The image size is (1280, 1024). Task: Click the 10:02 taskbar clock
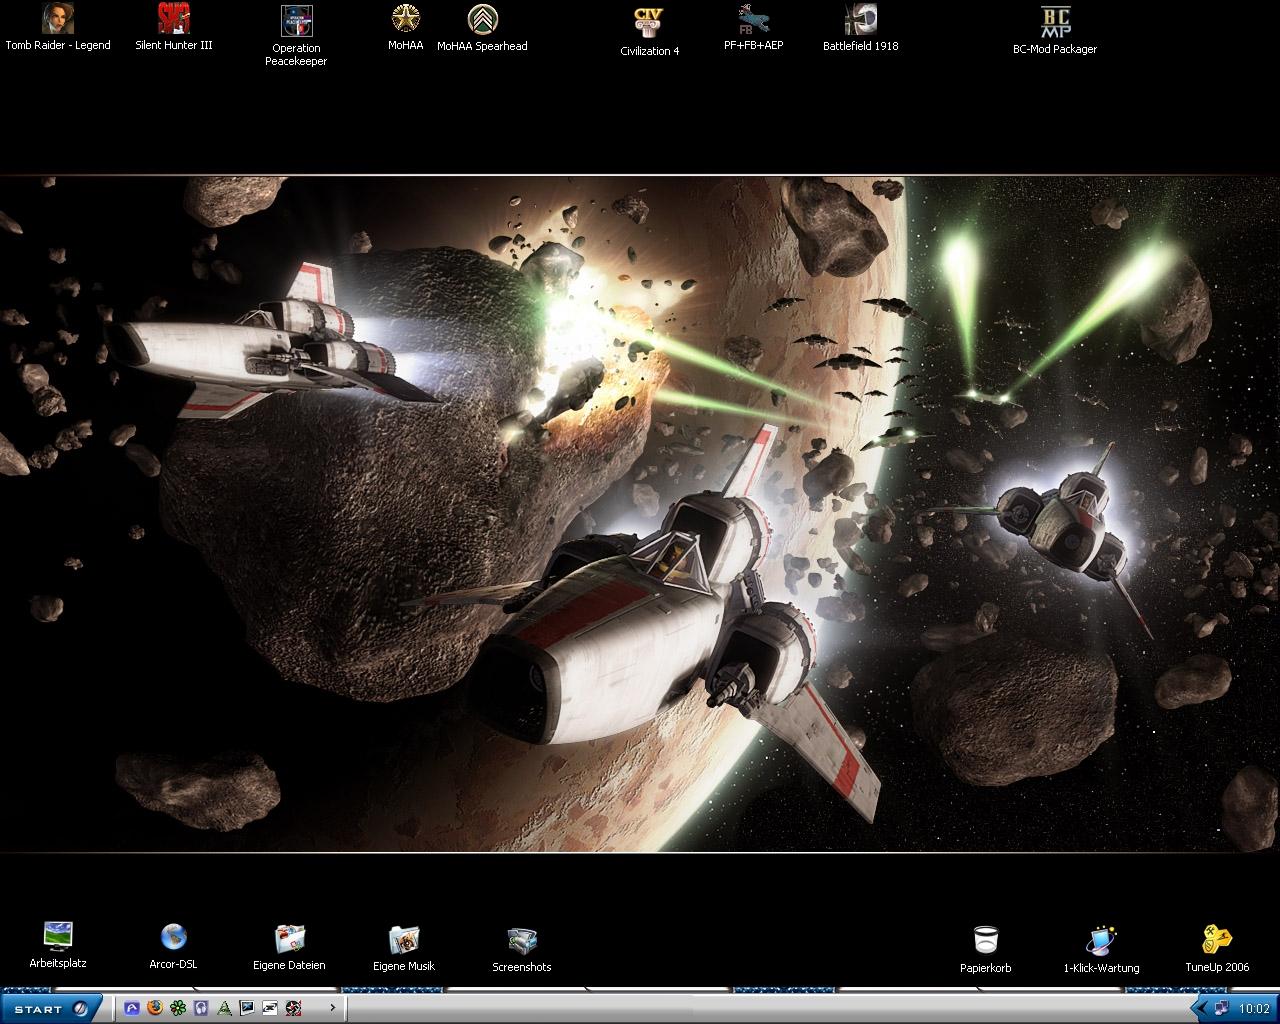[1254, 1009]
